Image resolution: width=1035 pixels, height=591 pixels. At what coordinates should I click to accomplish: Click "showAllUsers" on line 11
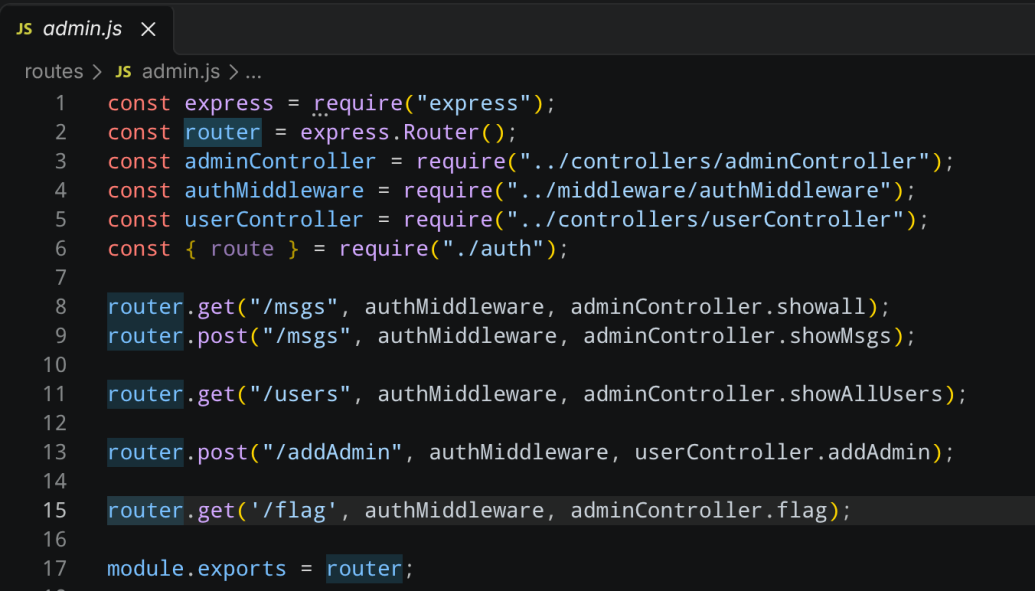(866, 394)
